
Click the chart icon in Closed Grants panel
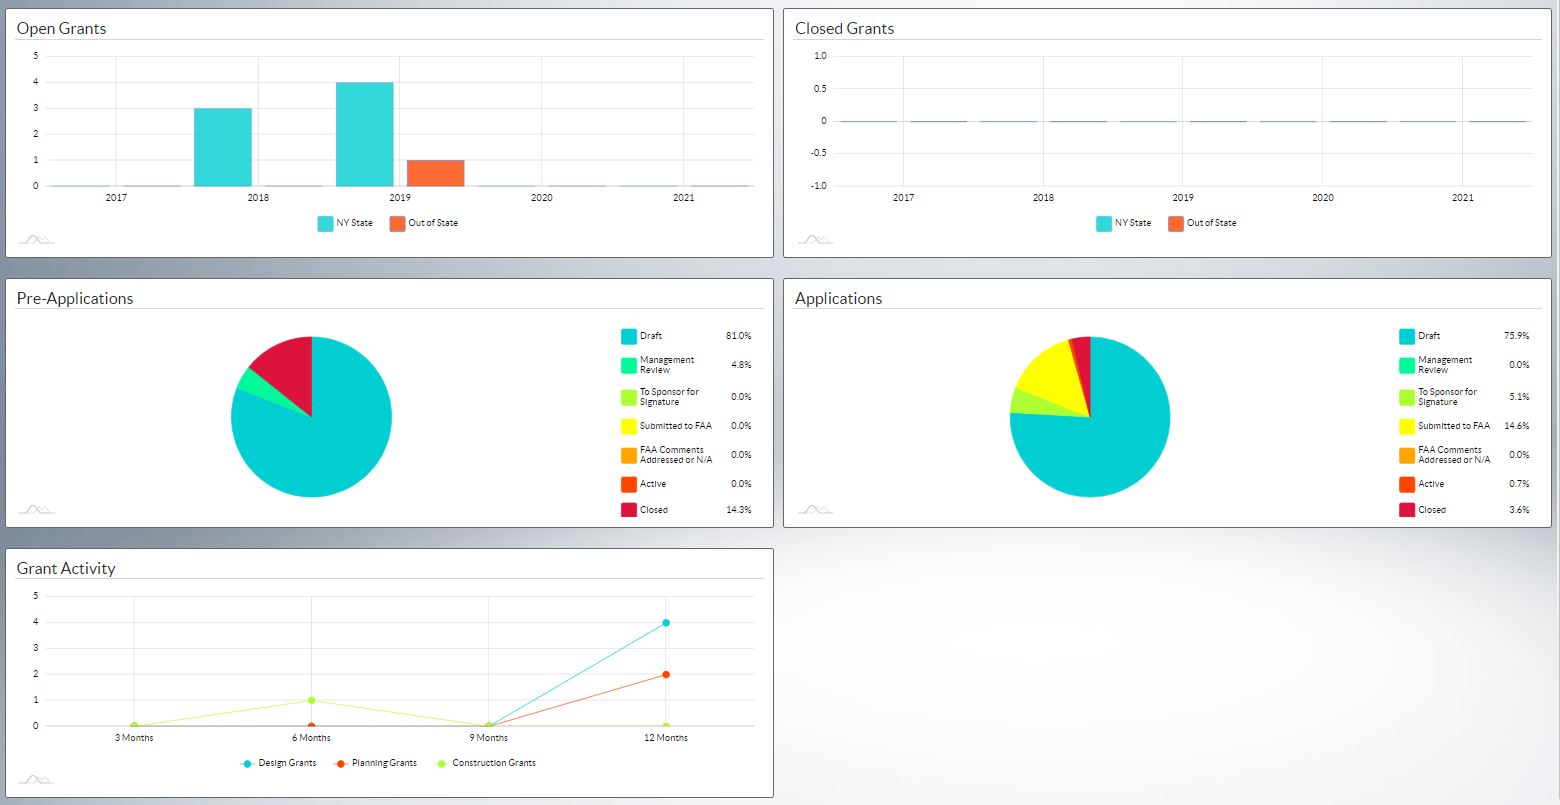pos(815,239)
